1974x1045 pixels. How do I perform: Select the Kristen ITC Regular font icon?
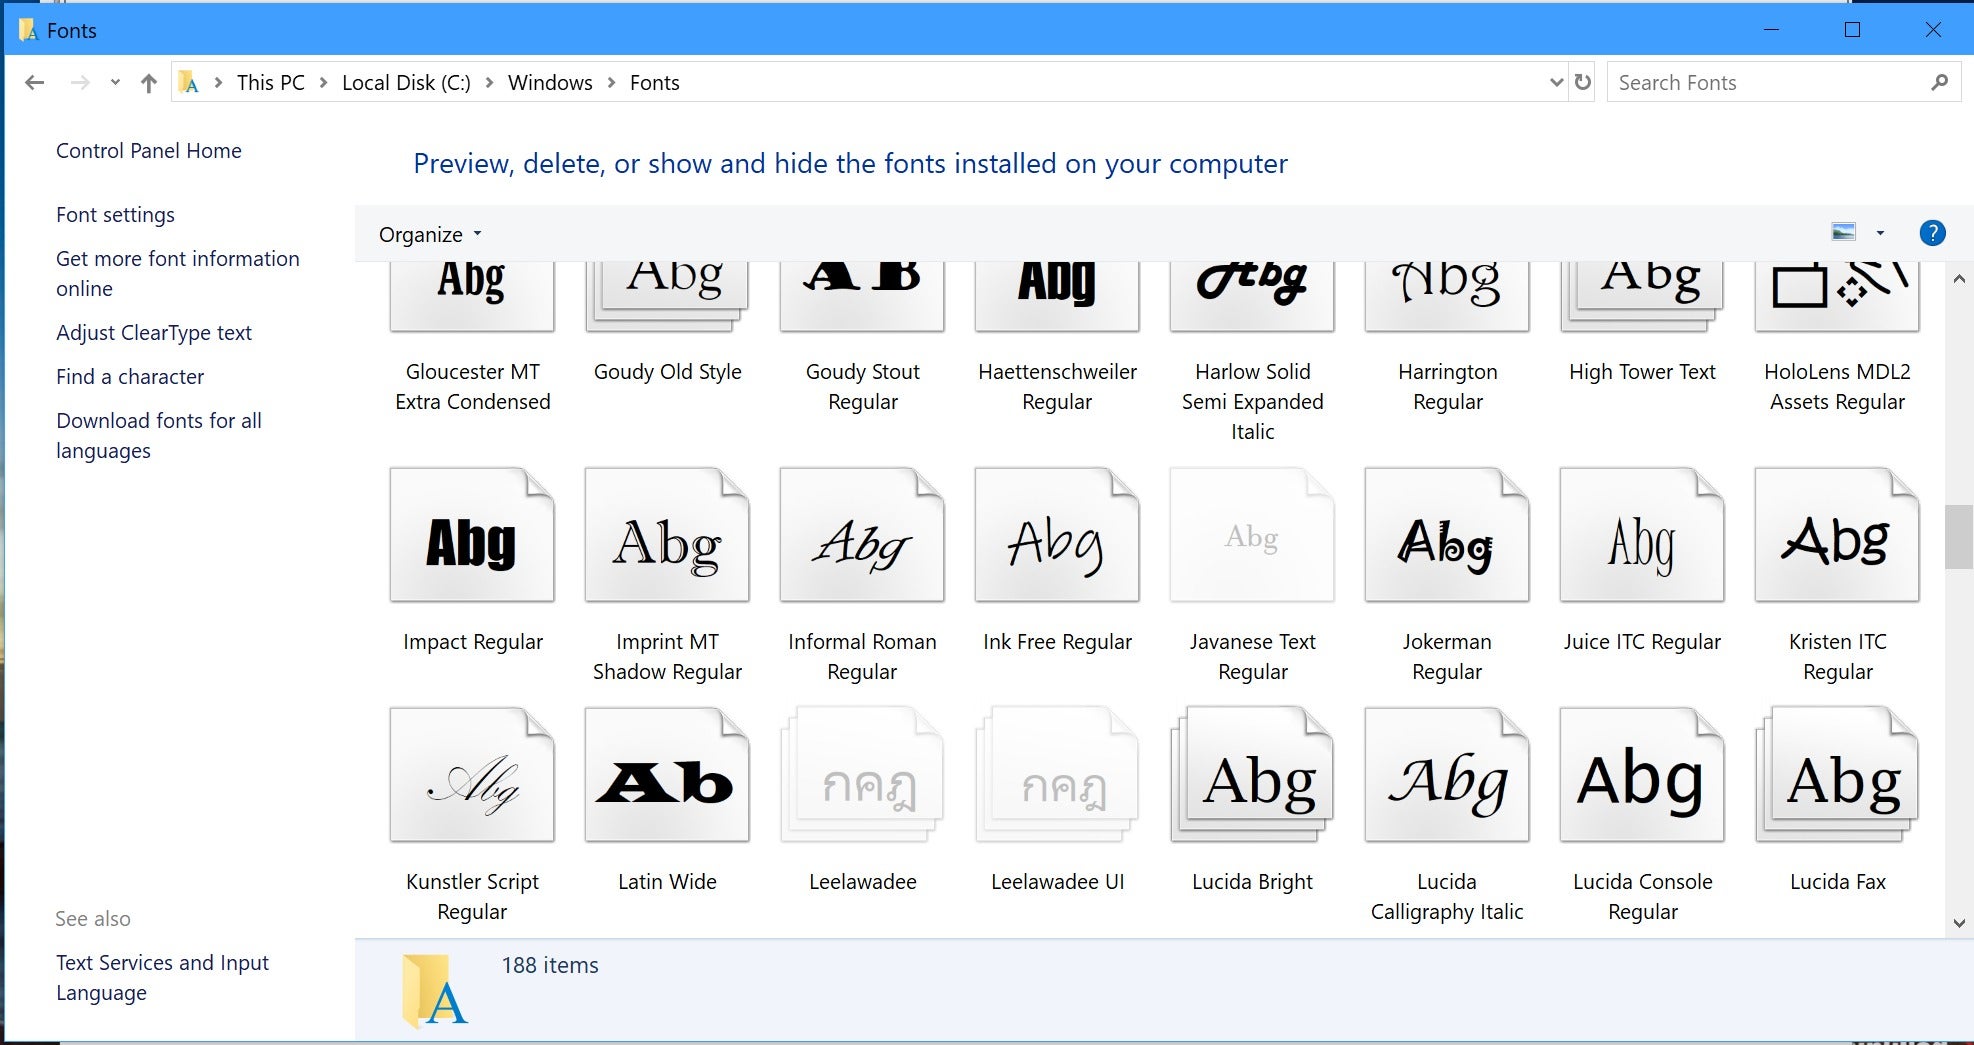pyautogui.click(x=1837, y=535)
